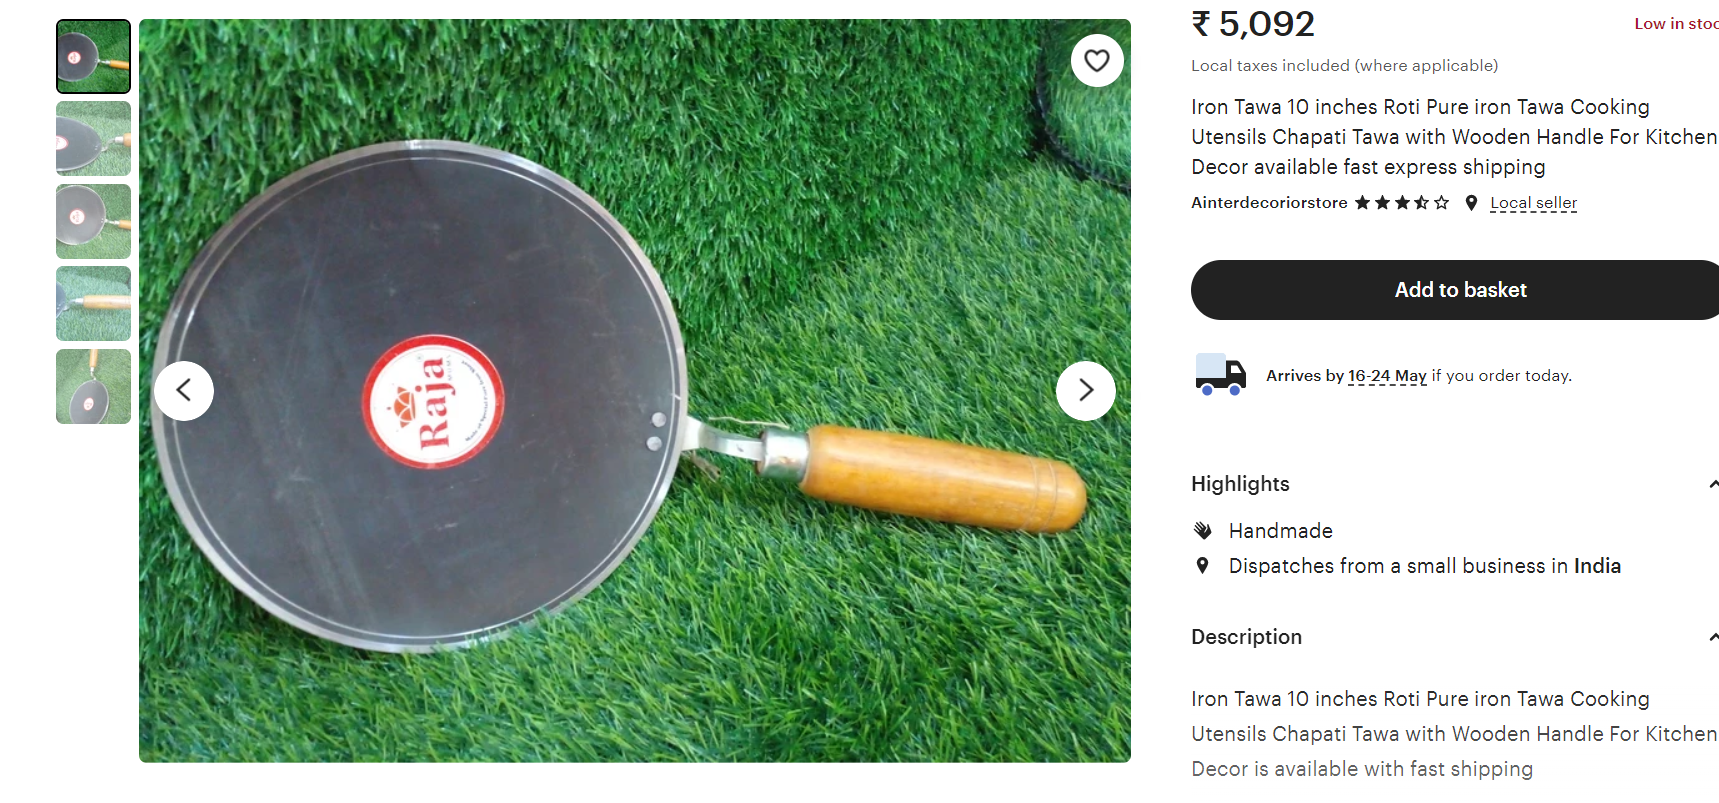Screen dimensions: 1719x803
Task: Open the 16-24 May delivery estimate link
Action: point(1387,376)
